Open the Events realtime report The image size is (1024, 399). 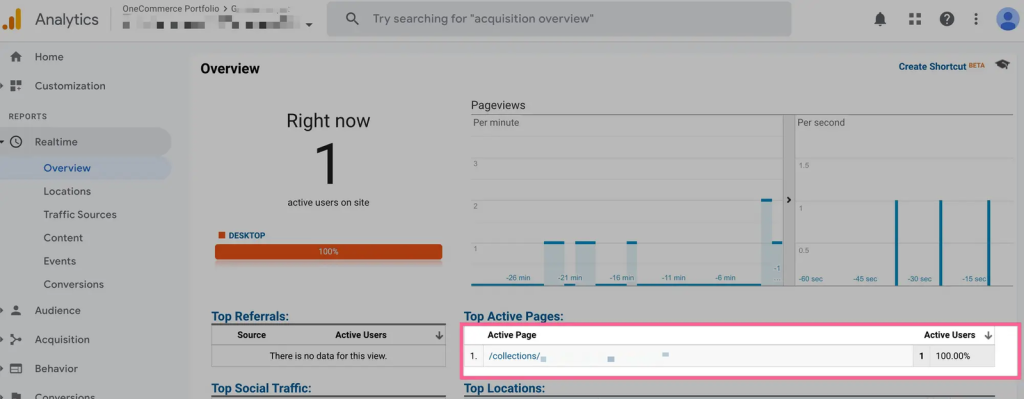tap(60, 261)
